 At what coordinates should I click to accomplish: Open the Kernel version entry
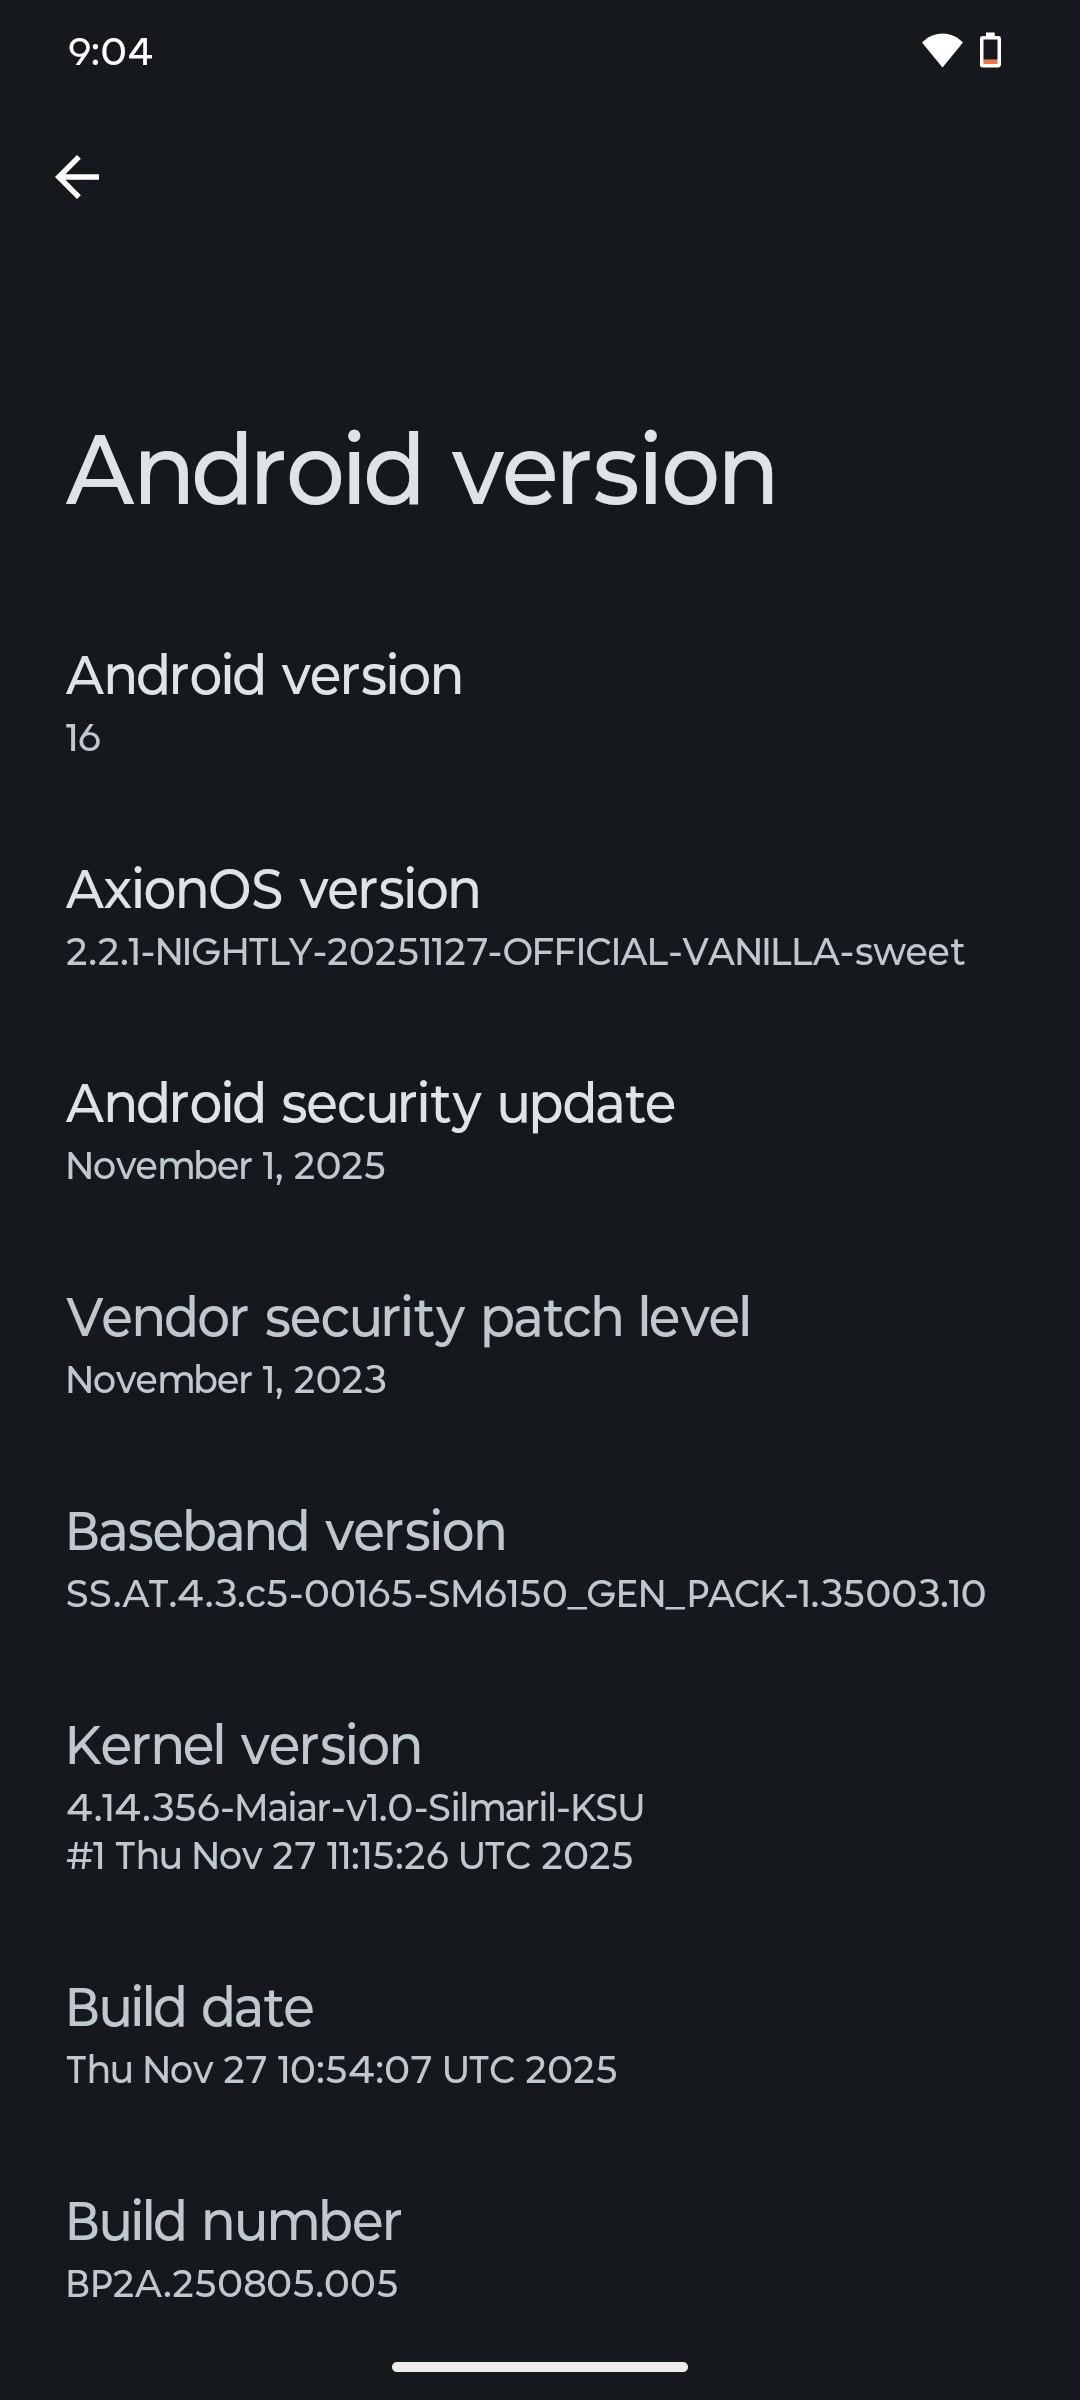(243, 1745)
